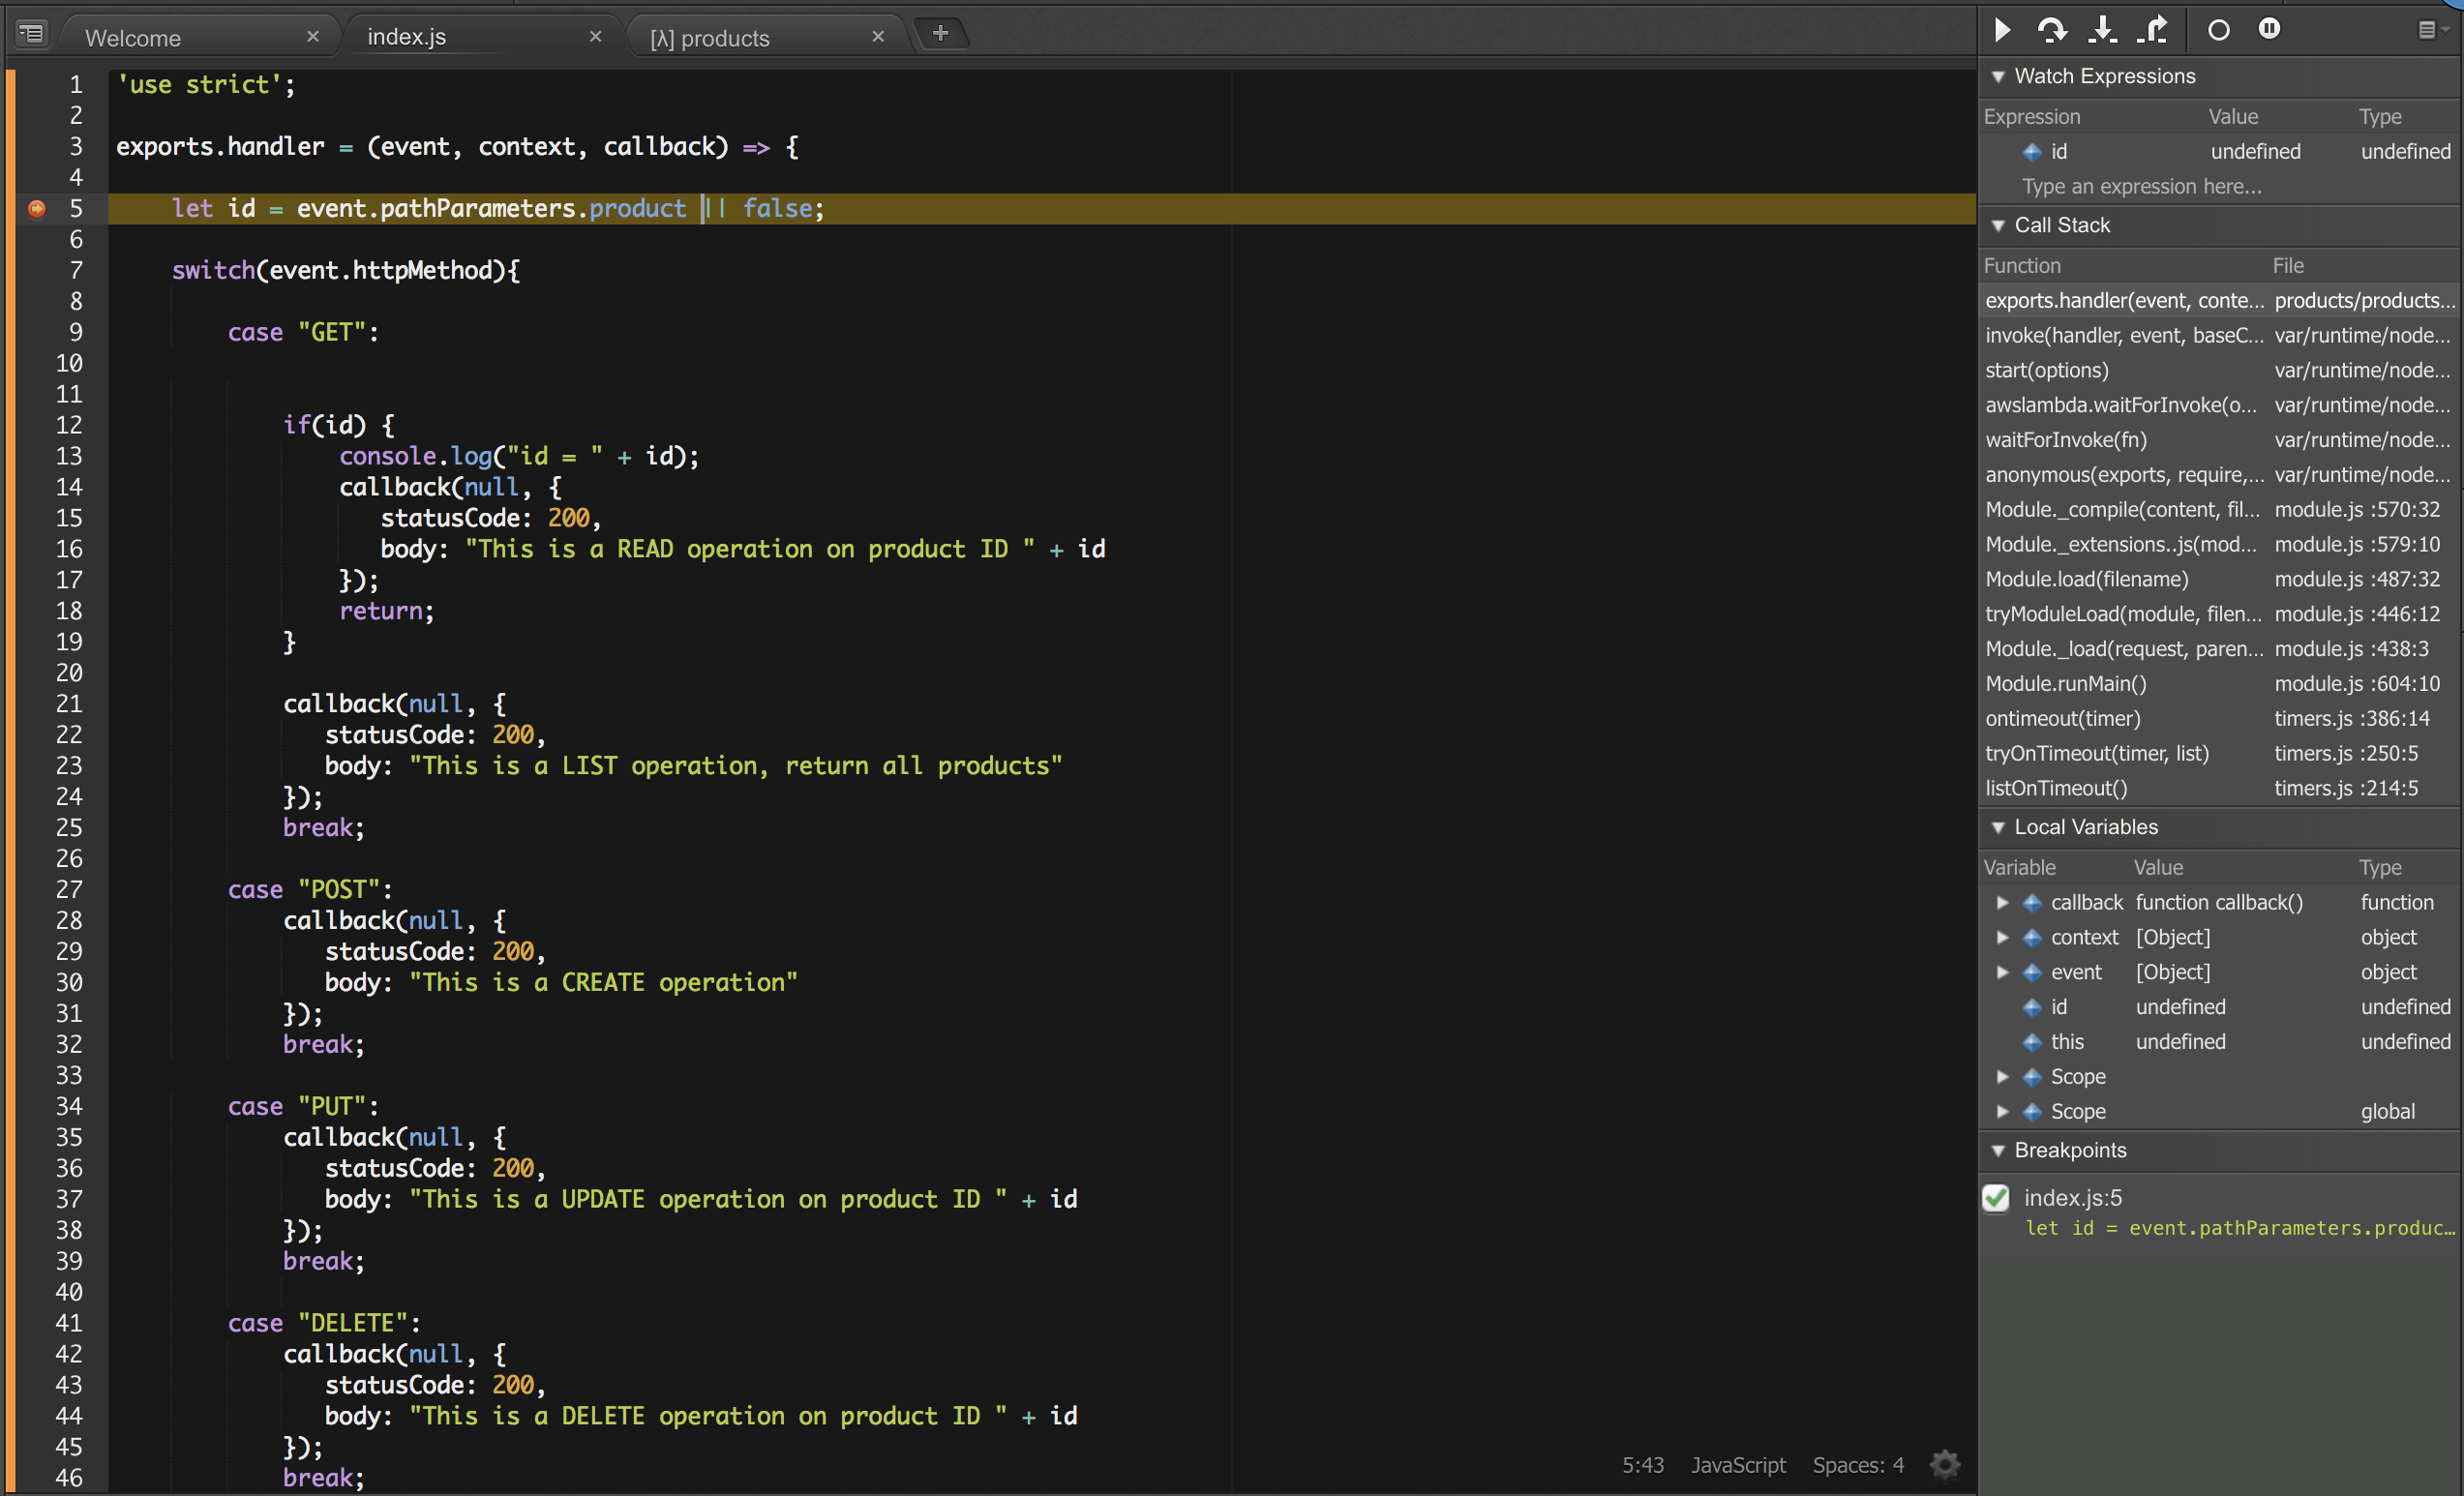The width and height of the screenshot is (2464, 1496).
Task: Click the context variable diamond icon
Action: 2032,938
